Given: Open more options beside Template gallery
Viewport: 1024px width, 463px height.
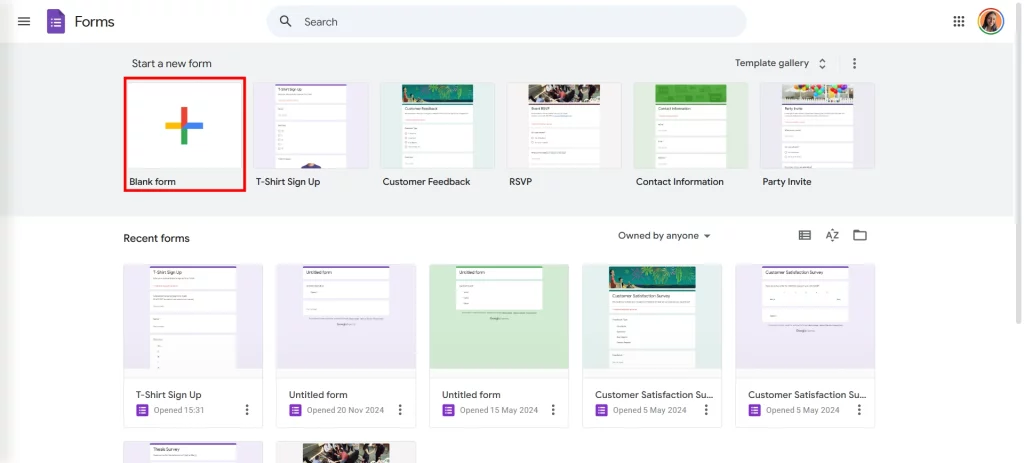Looking at the screenshot, I should tap(854, 63).
